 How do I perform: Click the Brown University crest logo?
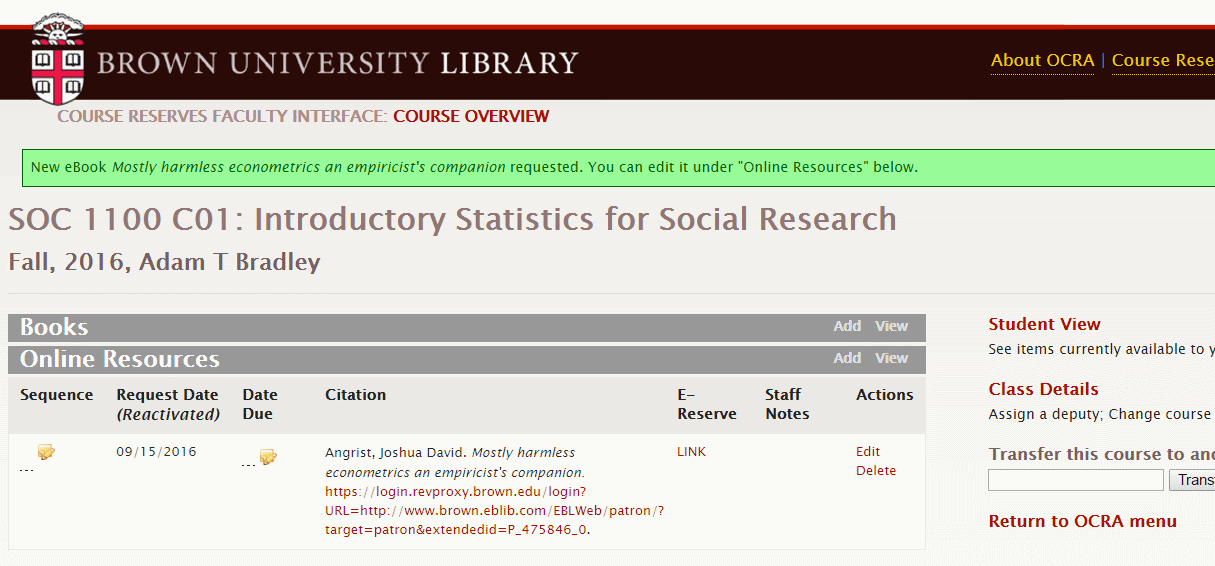pos(57,59)
